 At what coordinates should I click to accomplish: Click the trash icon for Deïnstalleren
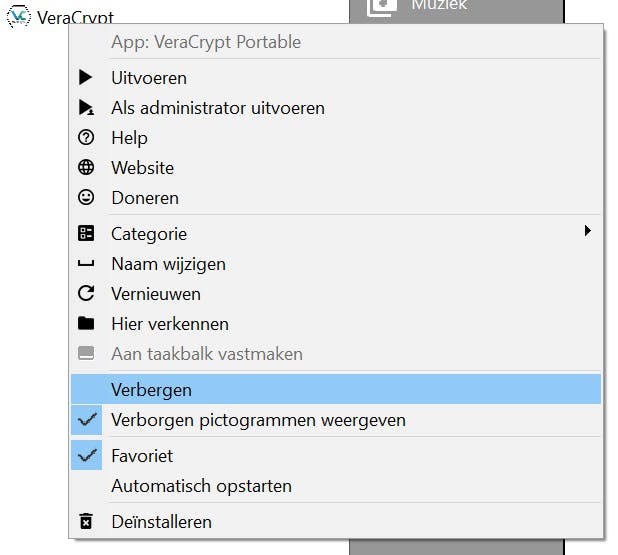click(x=86, y=521)
